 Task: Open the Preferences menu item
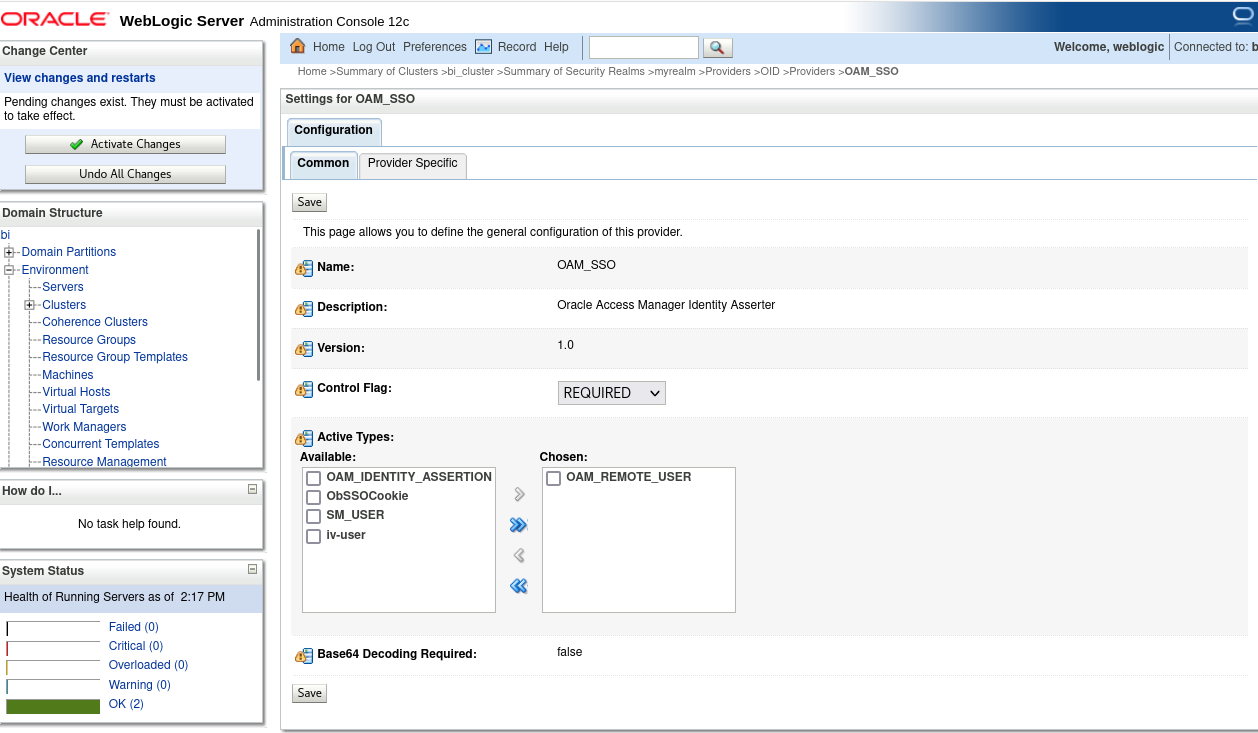[434, 47]
